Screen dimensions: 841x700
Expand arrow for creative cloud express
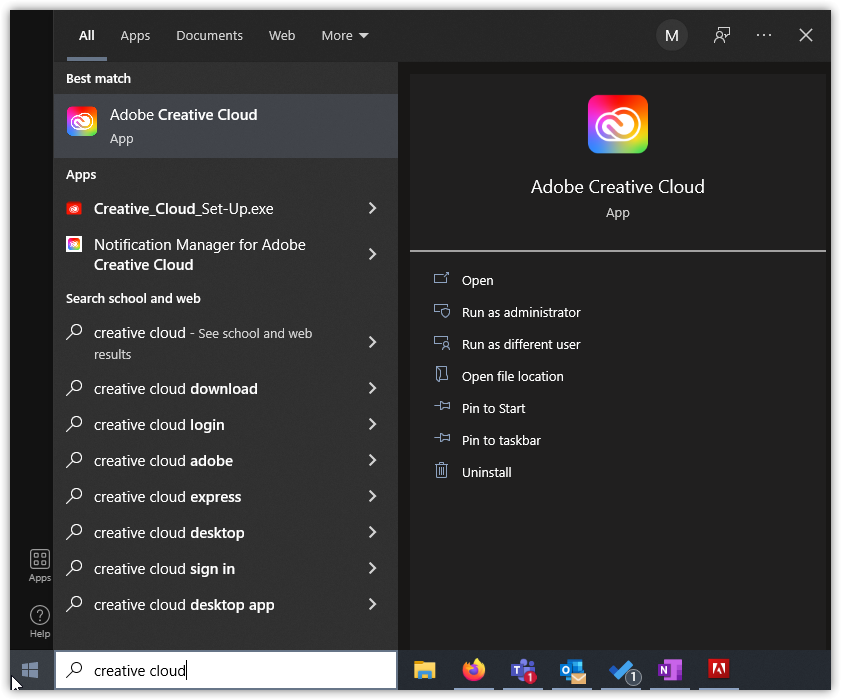(x=372, y=496)
